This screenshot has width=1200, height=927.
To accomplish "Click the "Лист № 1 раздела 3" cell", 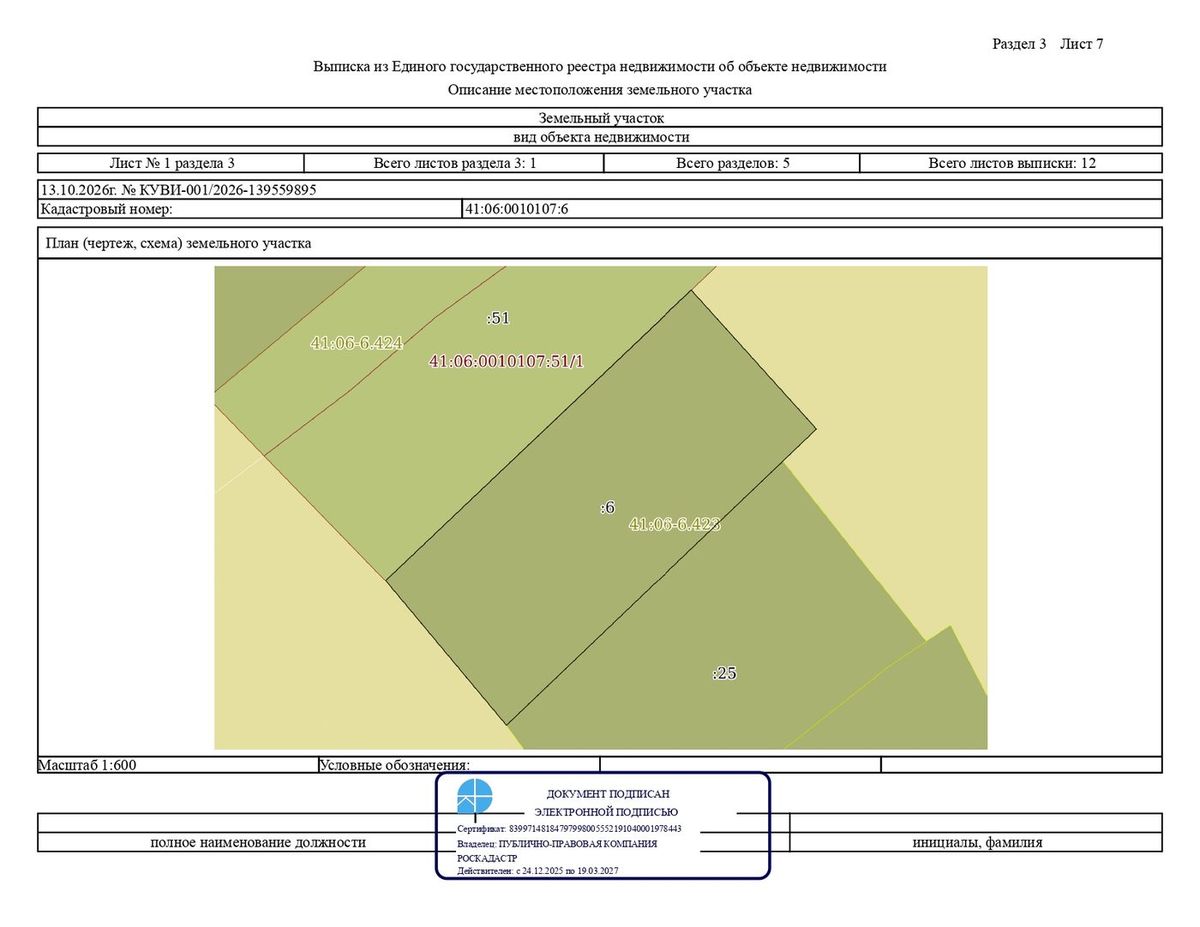I will [x=171, y=163].
